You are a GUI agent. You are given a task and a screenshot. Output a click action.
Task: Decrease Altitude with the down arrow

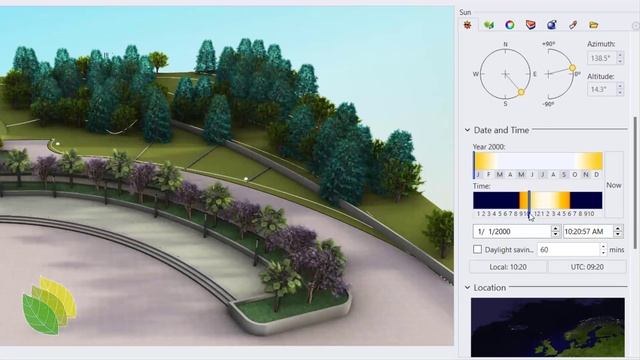620,93
